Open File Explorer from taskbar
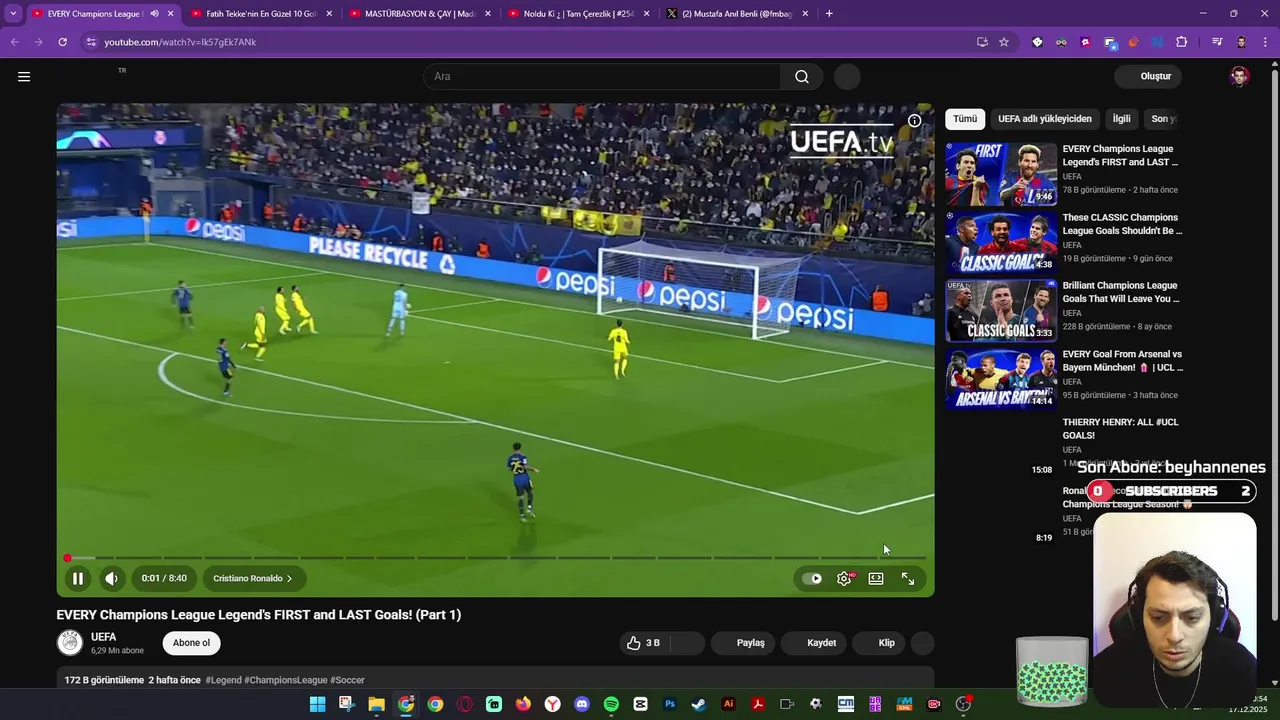1280x720 pixels. point(376,704)
